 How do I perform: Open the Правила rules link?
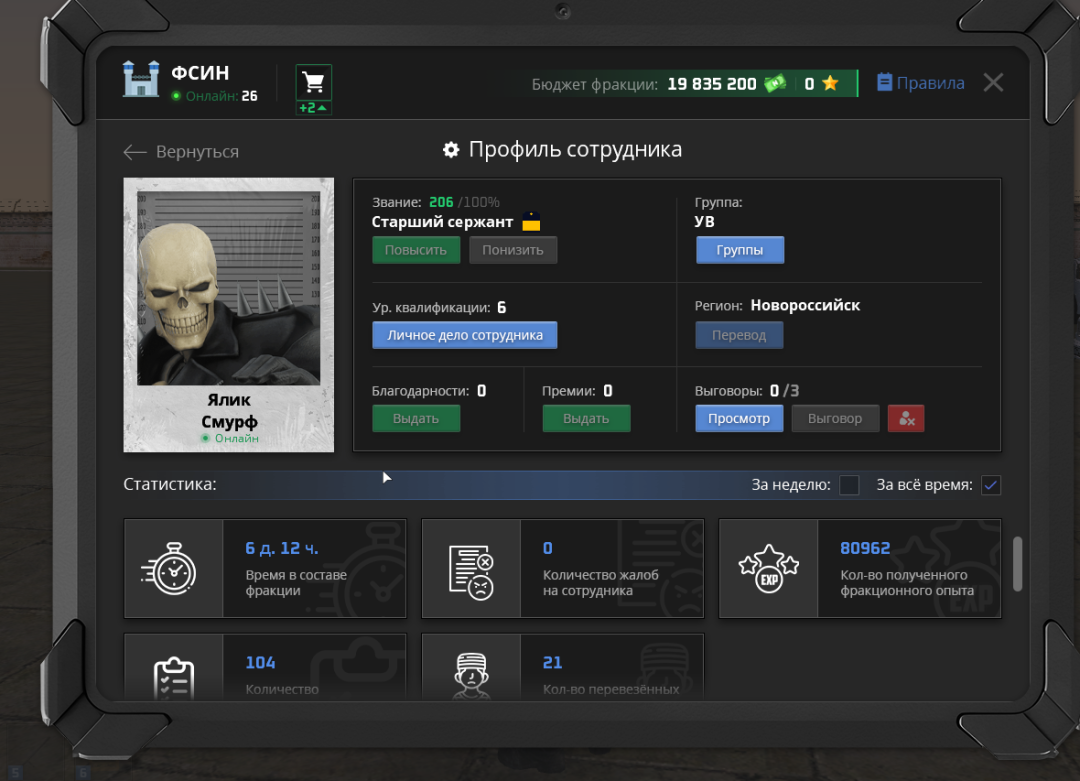tap(921, 83)
